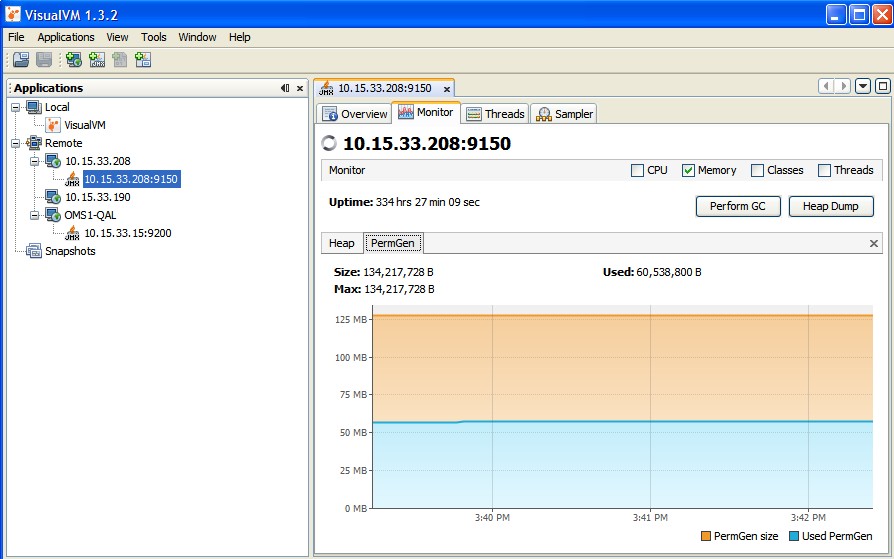Select the Local tree row label
The height and width of the screenshot is (559, 894).
[x=57, y=107]
